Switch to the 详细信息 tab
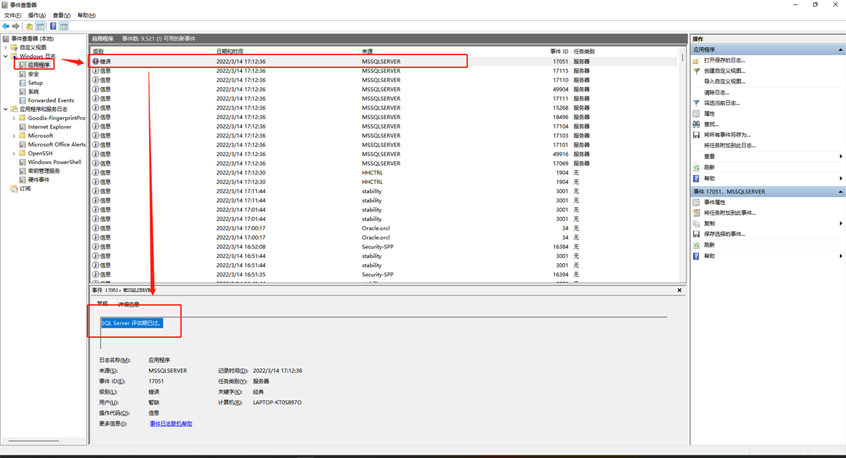 click(x=129, y=304)
